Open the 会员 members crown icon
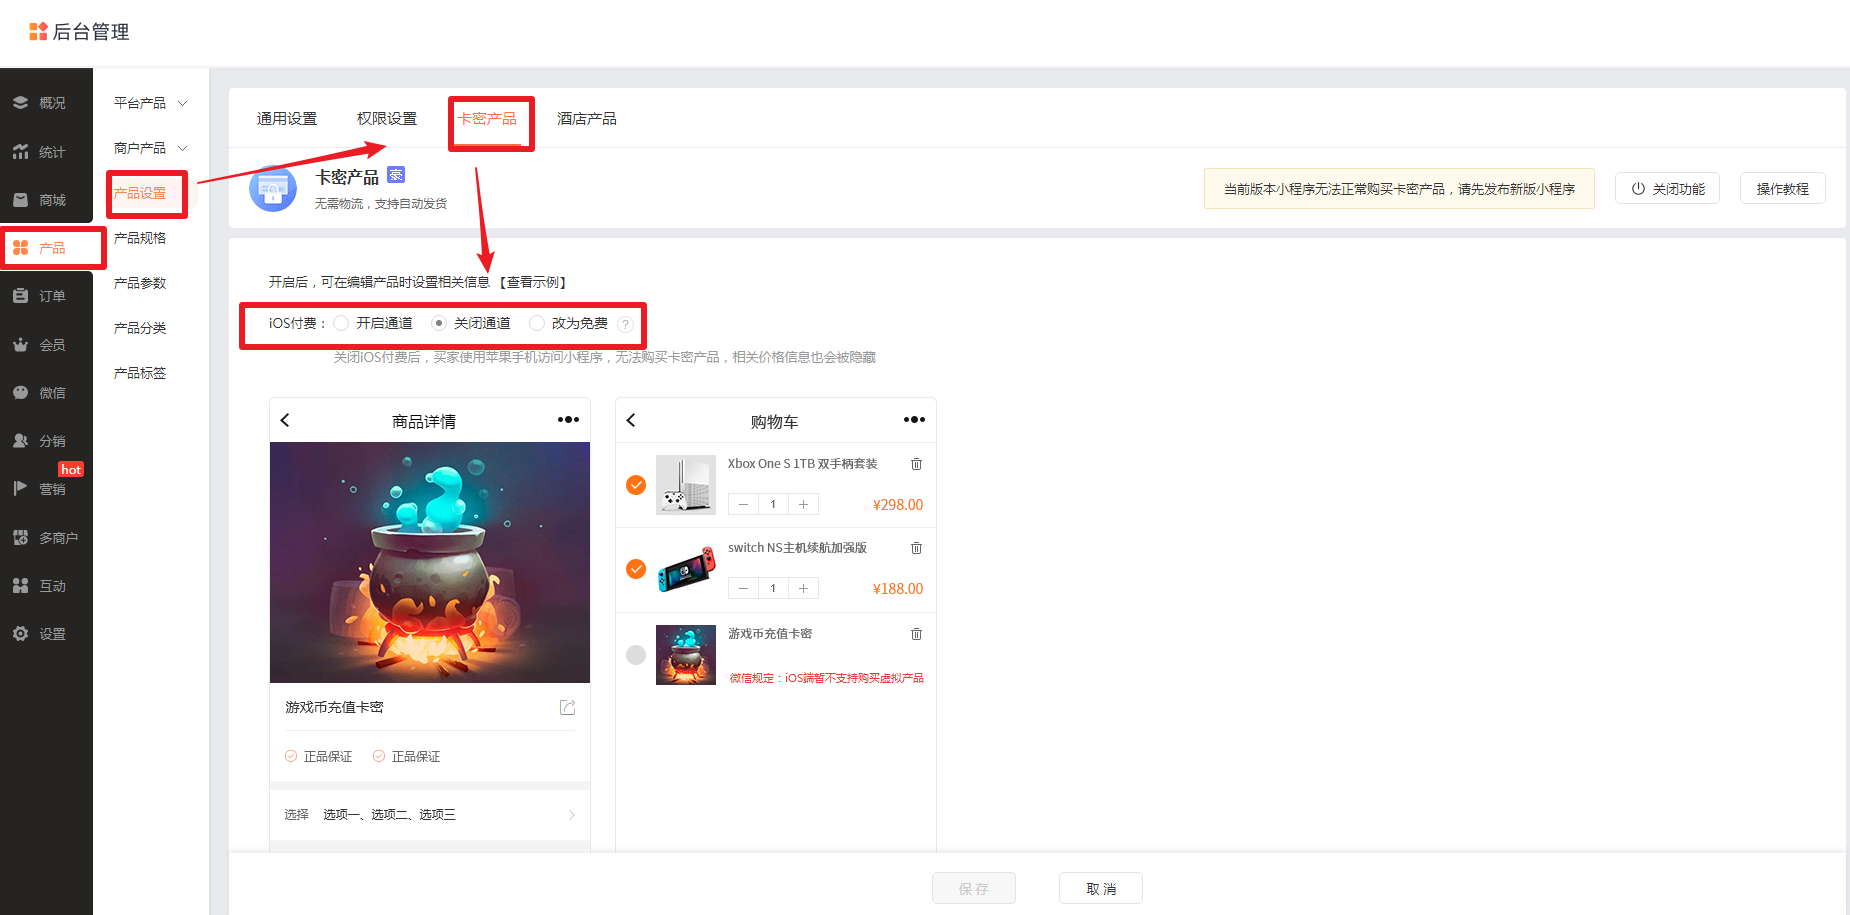Viewport: 1850px width, 915px height. [x=20, y=345]
